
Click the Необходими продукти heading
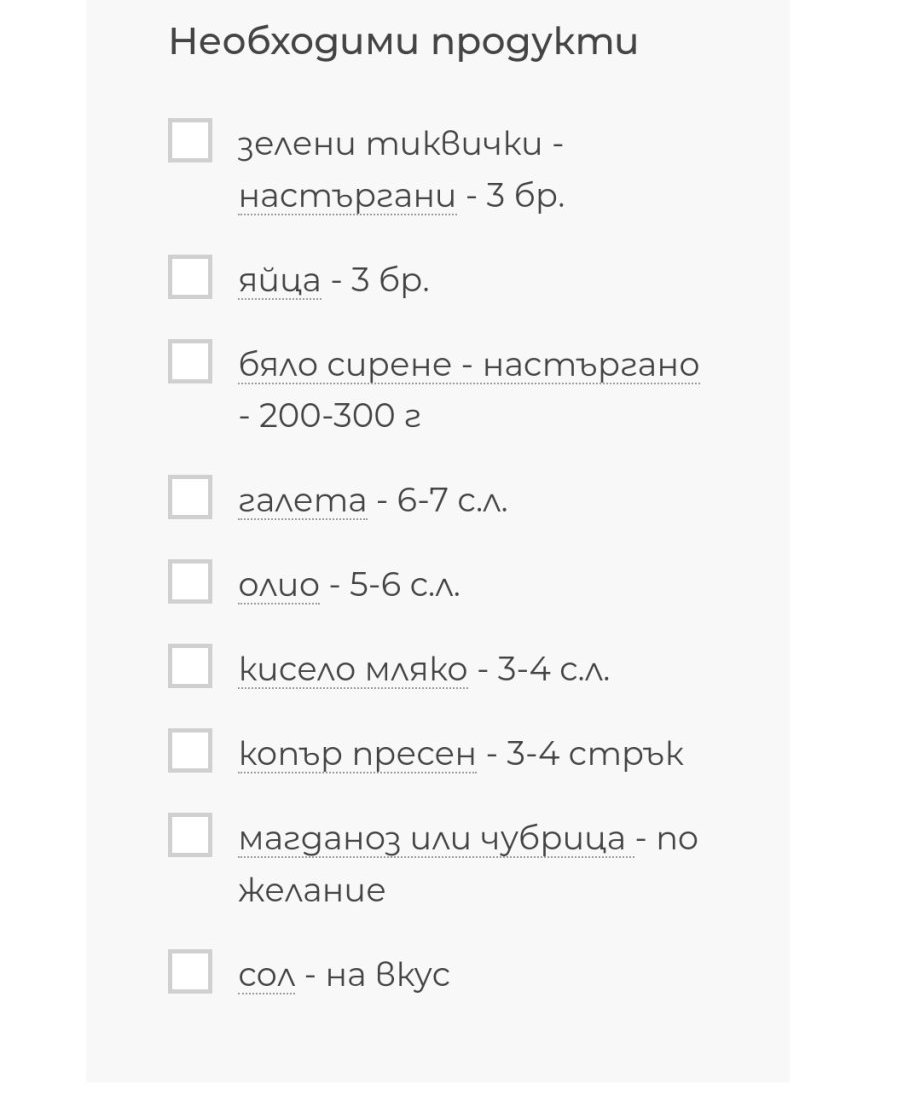tap(403, 43)
